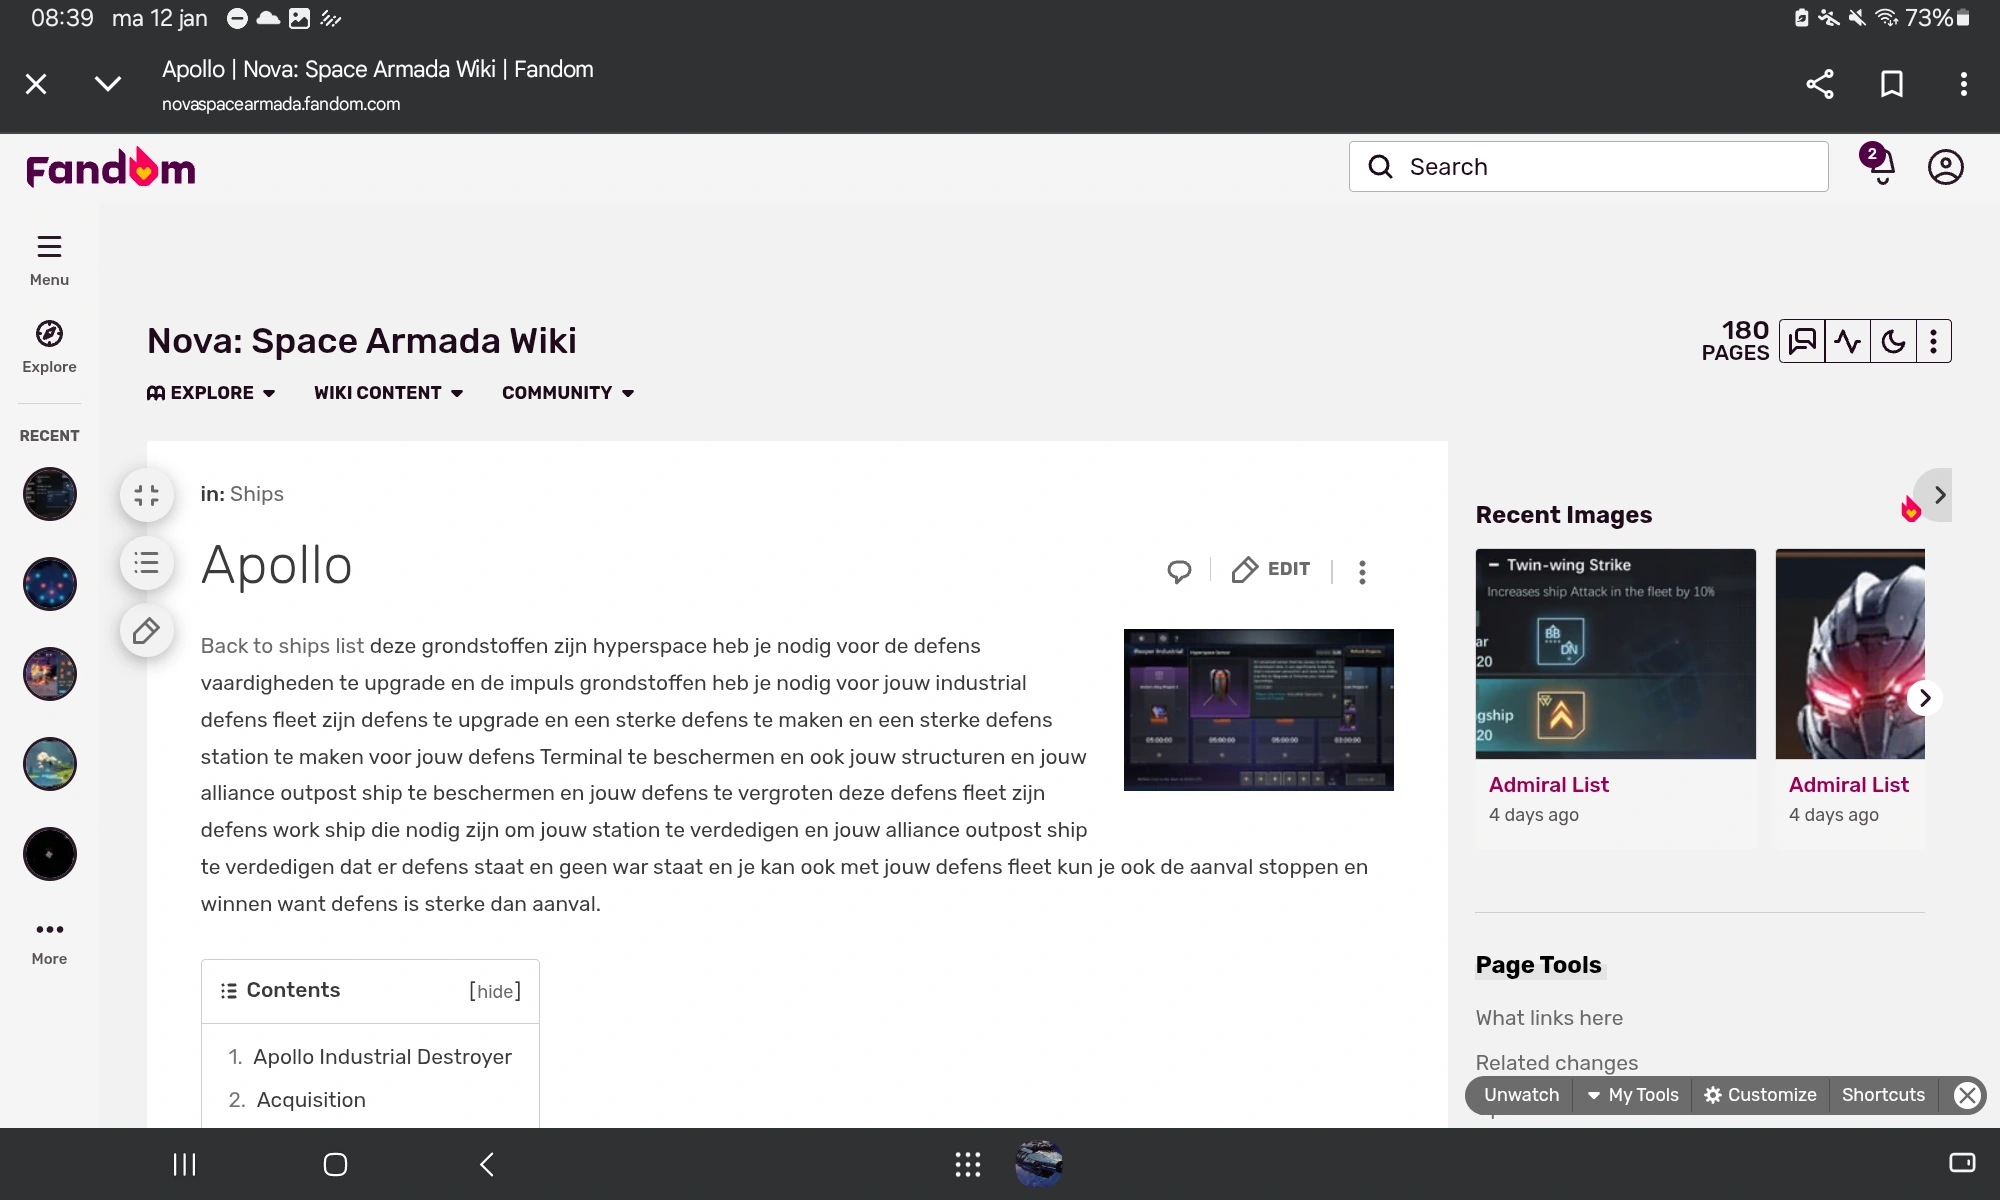Image resolution: width=2000 pixels, height=1200 pixels.
Task: Open page comments speech bubble icon
Action: tap(1179, 571)
